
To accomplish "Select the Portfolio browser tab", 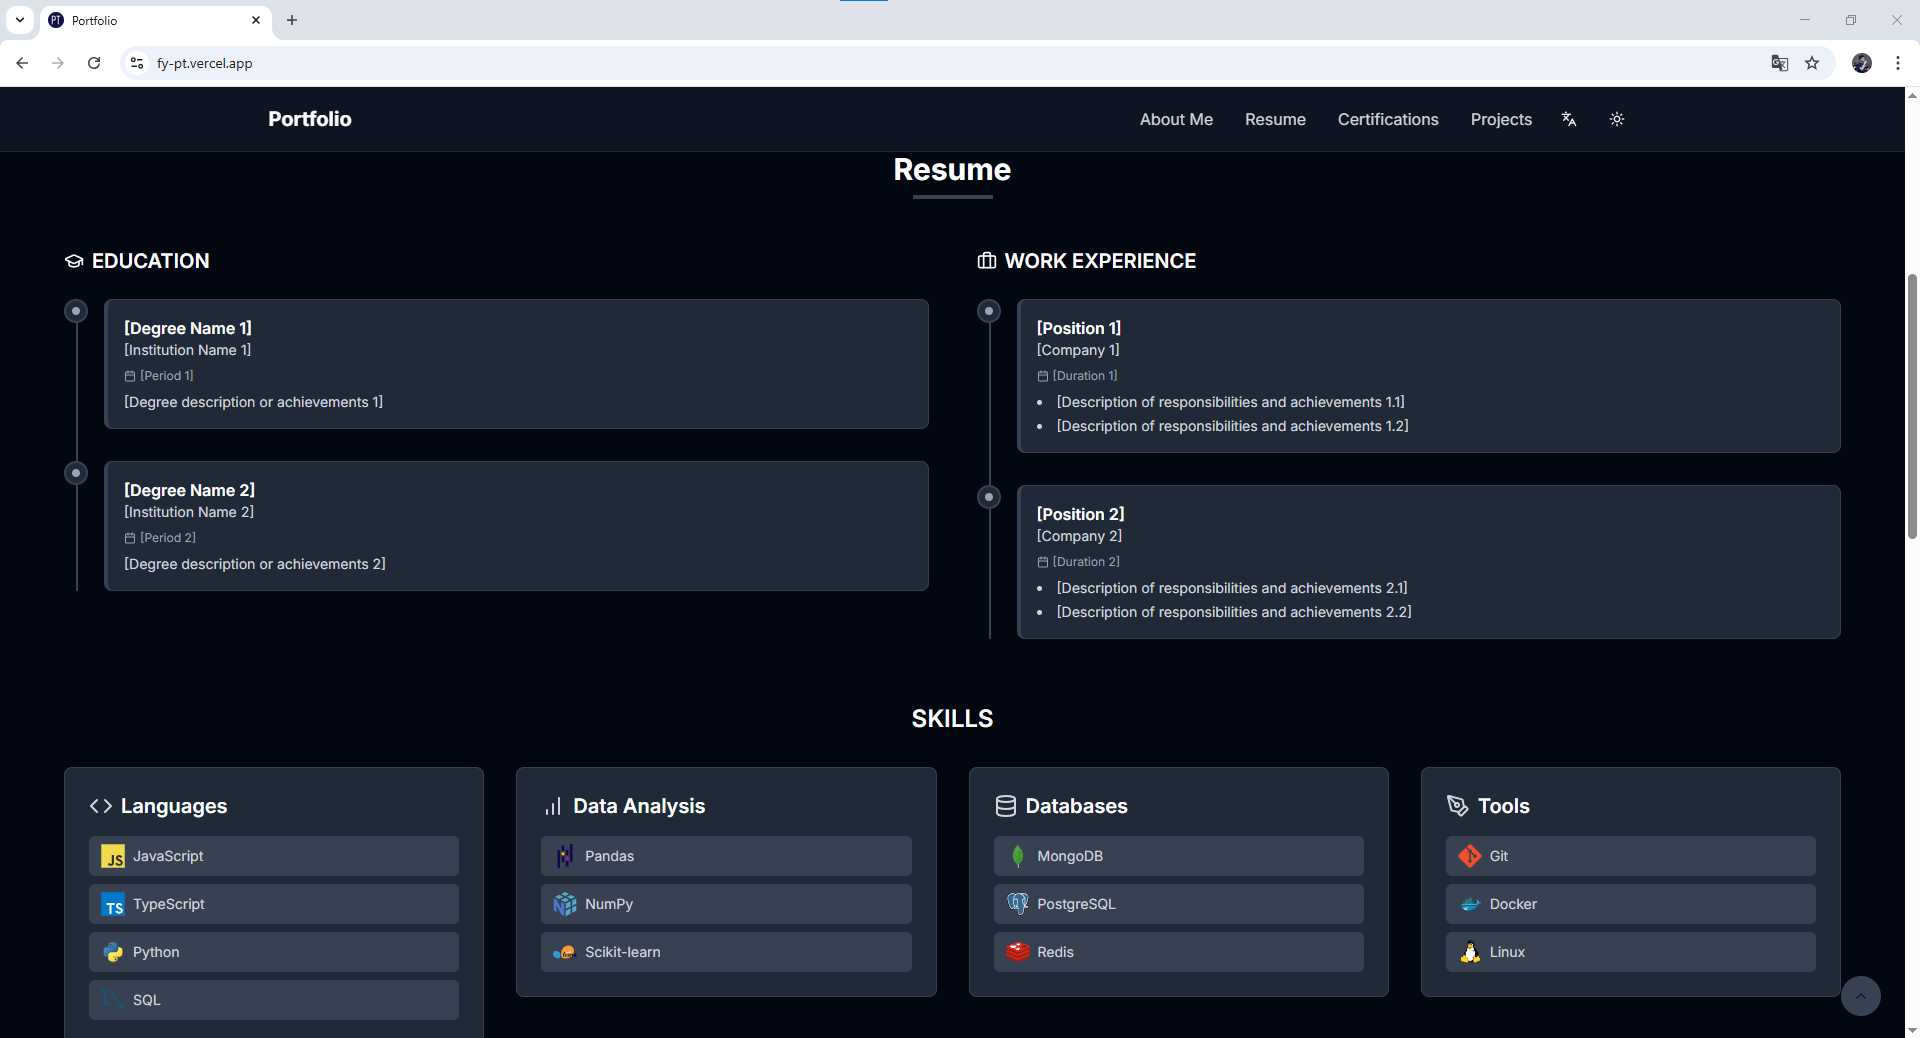I will (x=155, y=20).
